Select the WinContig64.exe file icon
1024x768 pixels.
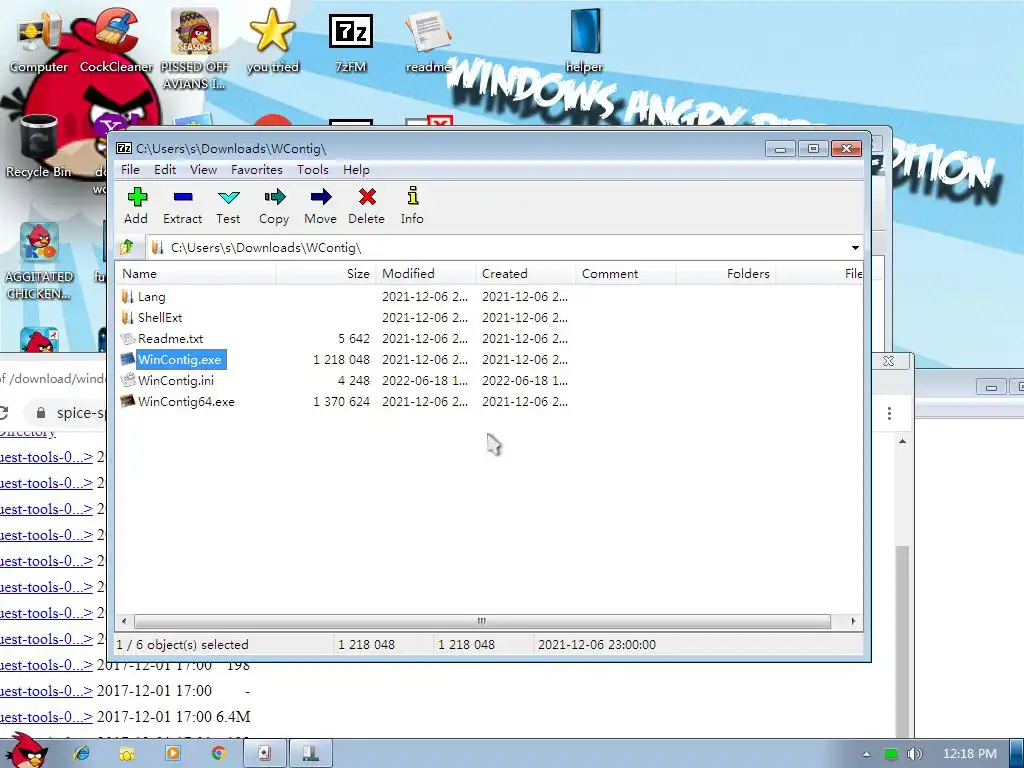point(127,401)
